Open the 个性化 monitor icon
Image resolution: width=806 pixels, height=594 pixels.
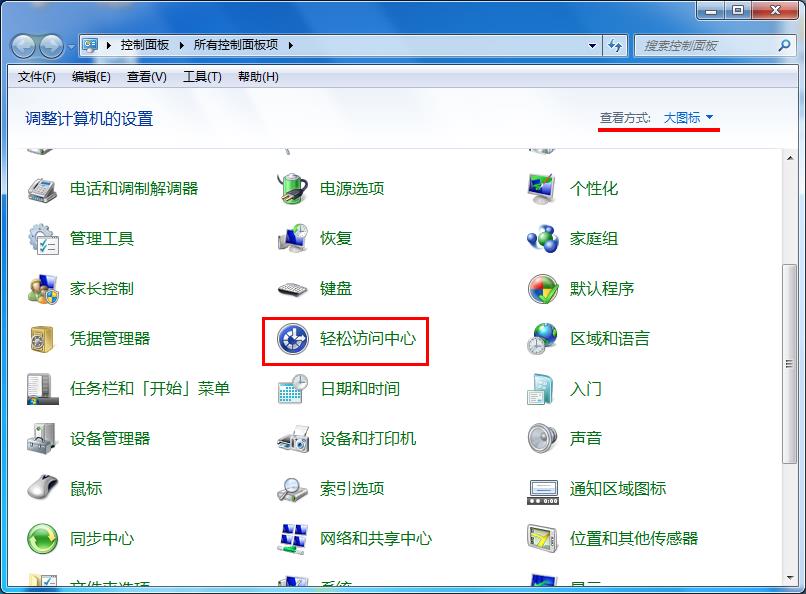pos(542,189)
